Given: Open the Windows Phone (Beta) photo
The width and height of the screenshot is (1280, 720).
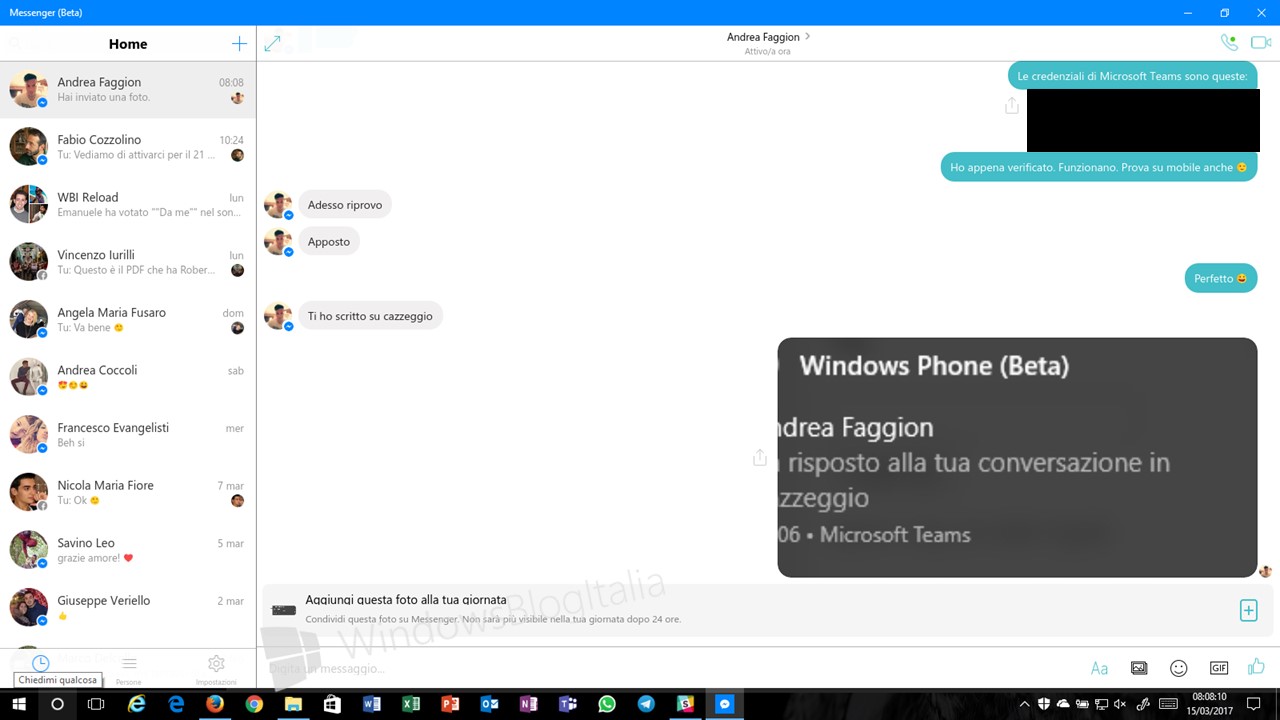Looking at the screenshot, I should click(1017, 457).
